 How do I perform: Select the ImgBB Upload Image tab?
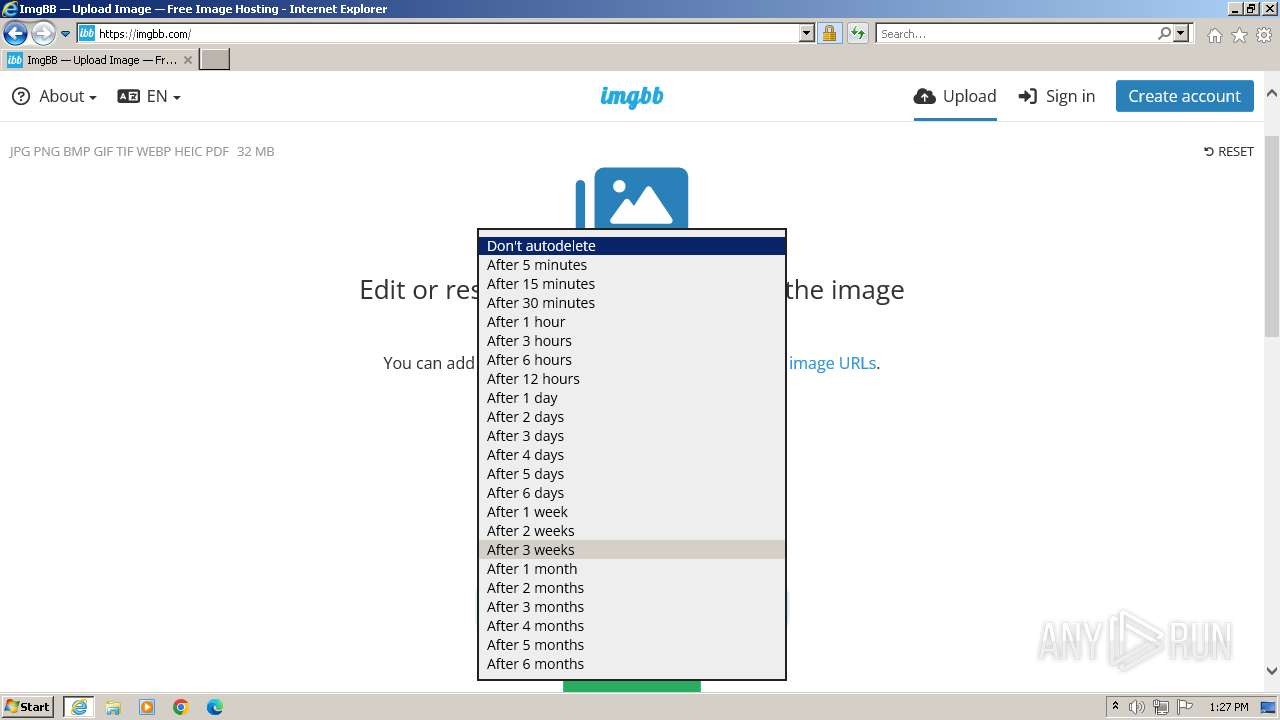click(100, 60)
